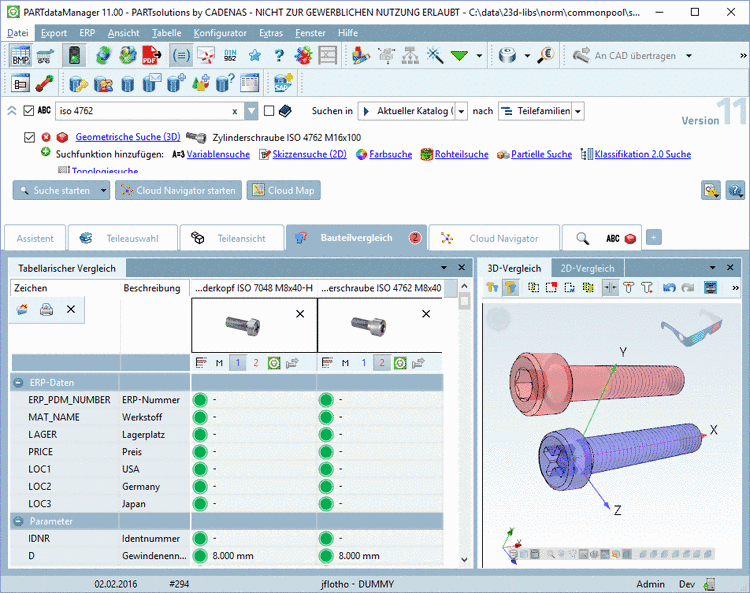The width and height of the screenshot is (750, 593).
Task: Expand 3D-Vergleich toolbar overflow chevron
Action: 735,287
